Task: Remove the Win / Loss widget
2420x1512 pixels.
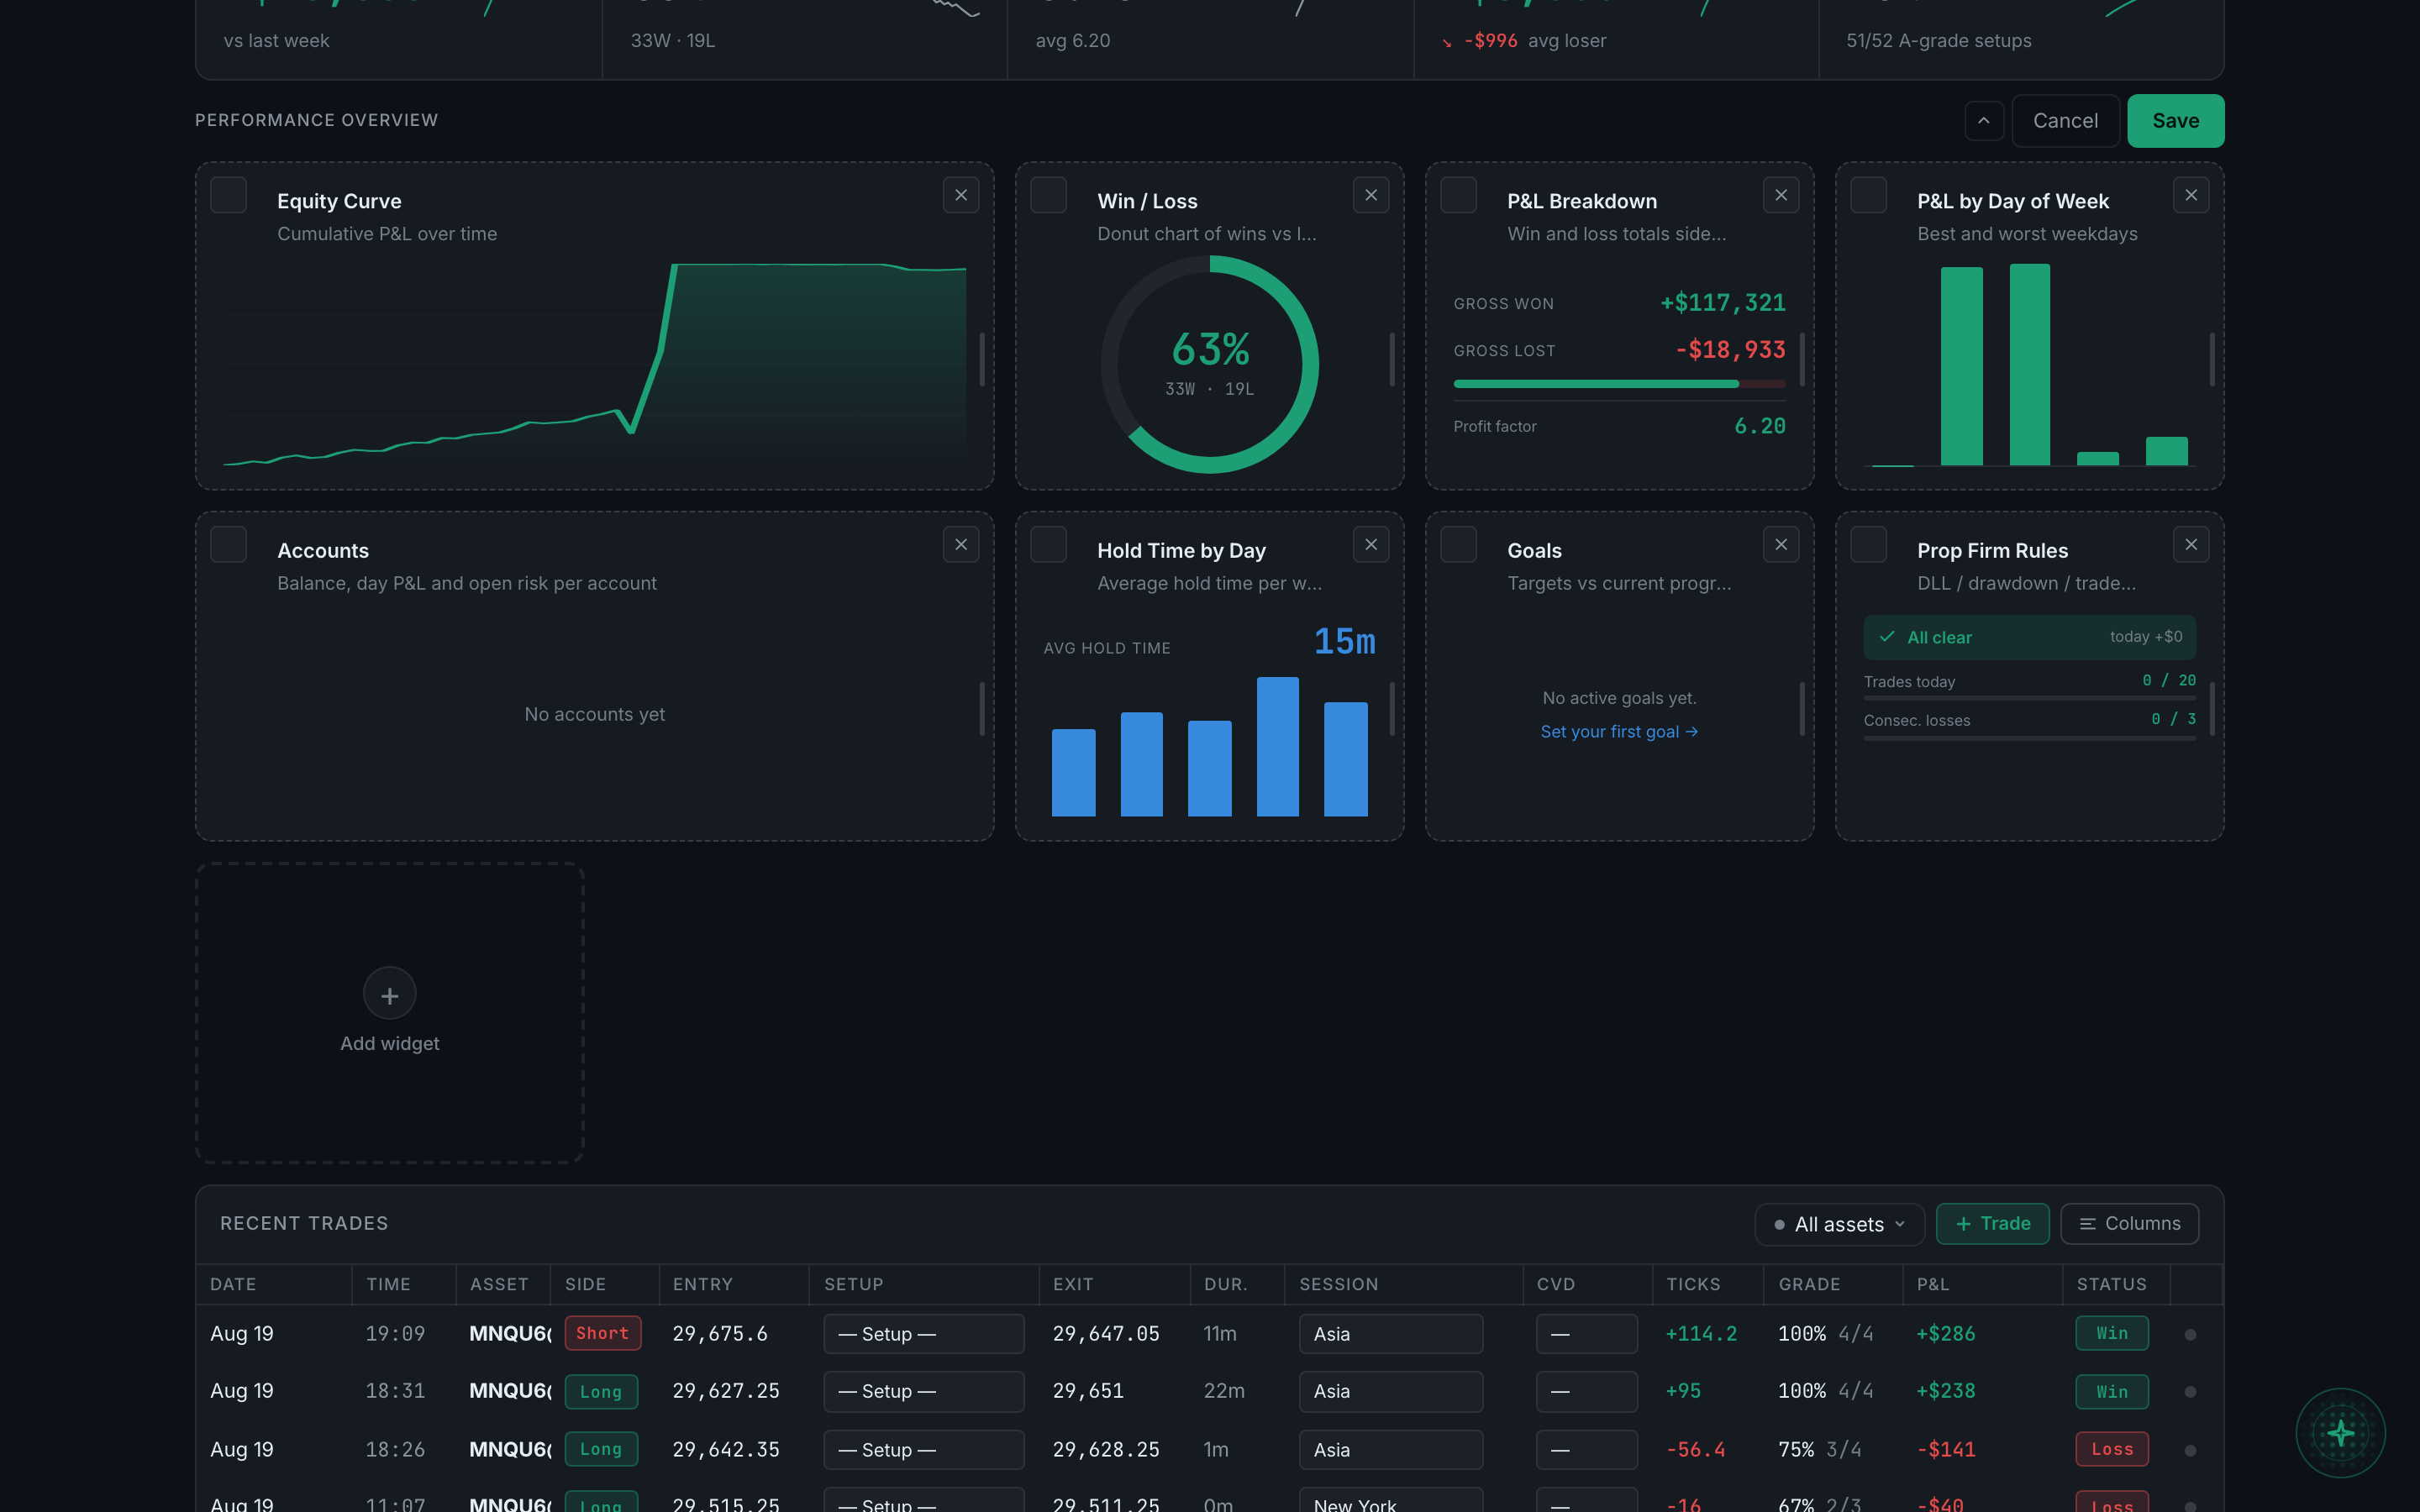Action: pyautogui.click(x=1370, y=195)
